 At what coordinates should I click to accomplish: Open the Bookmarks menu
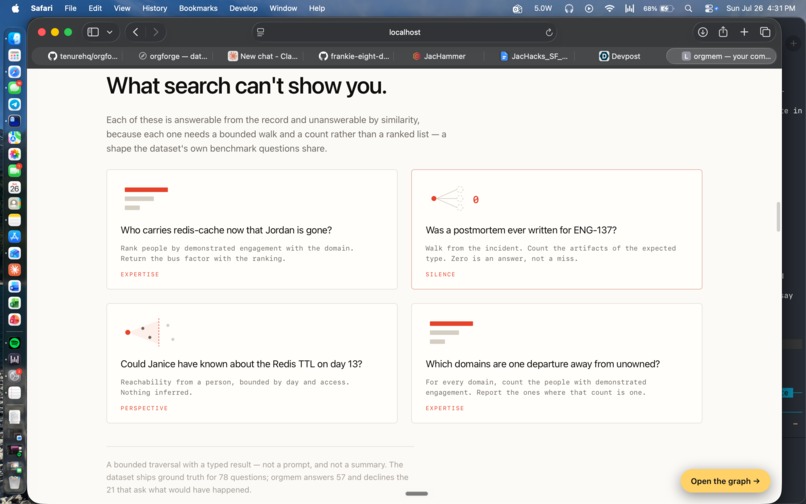pyautogui.click(x=198, y=8)
